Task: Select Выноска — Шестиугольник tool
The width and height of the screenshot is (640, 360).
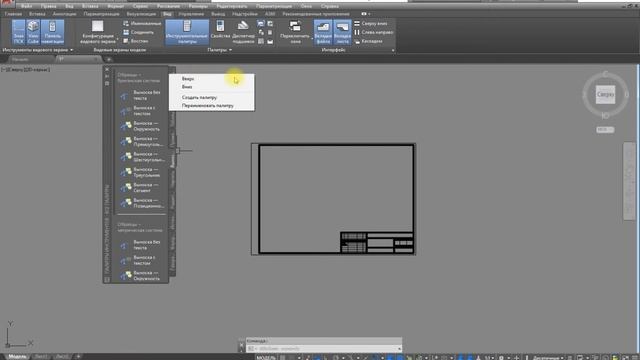Action: point(141,157)
